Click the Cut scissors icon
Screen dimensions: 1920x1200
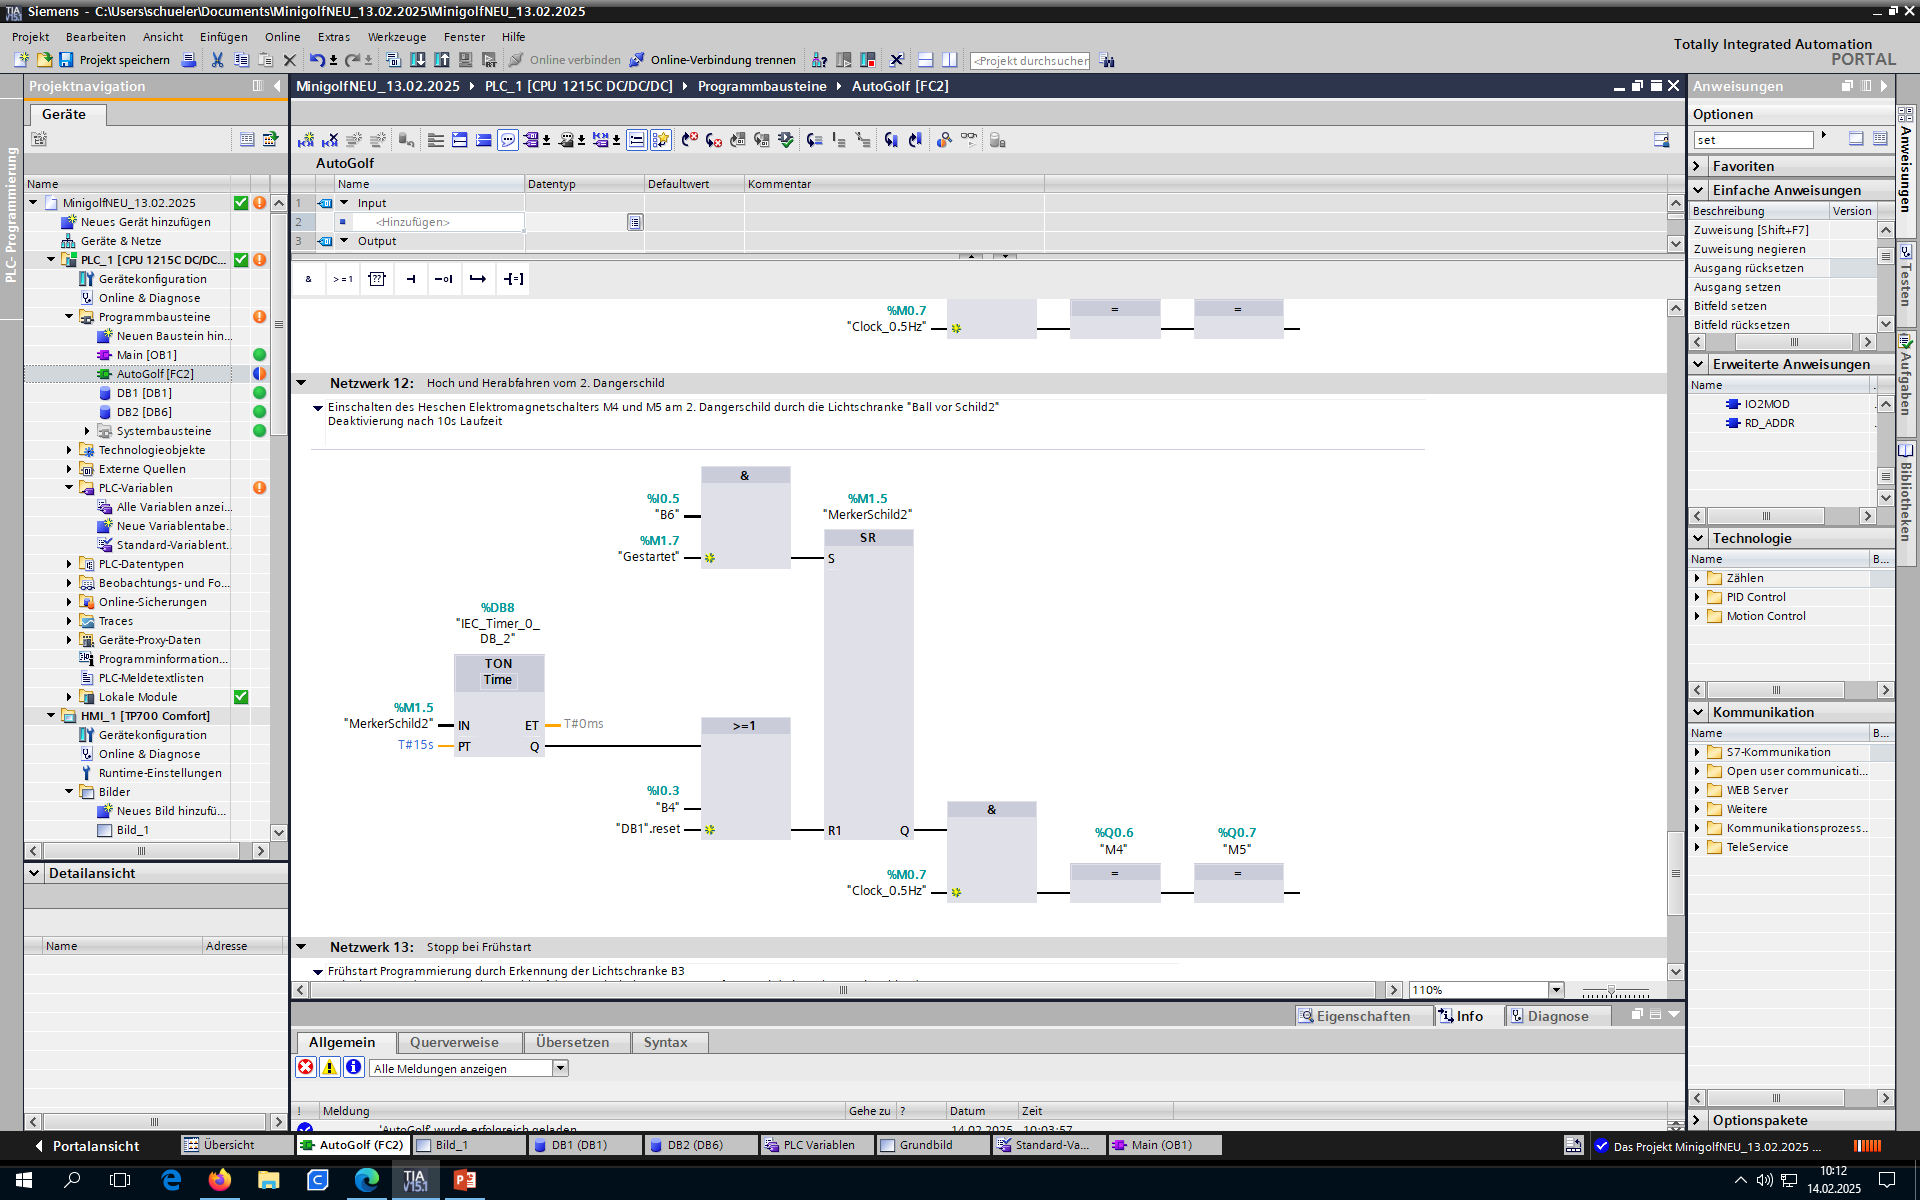(217, 60)
